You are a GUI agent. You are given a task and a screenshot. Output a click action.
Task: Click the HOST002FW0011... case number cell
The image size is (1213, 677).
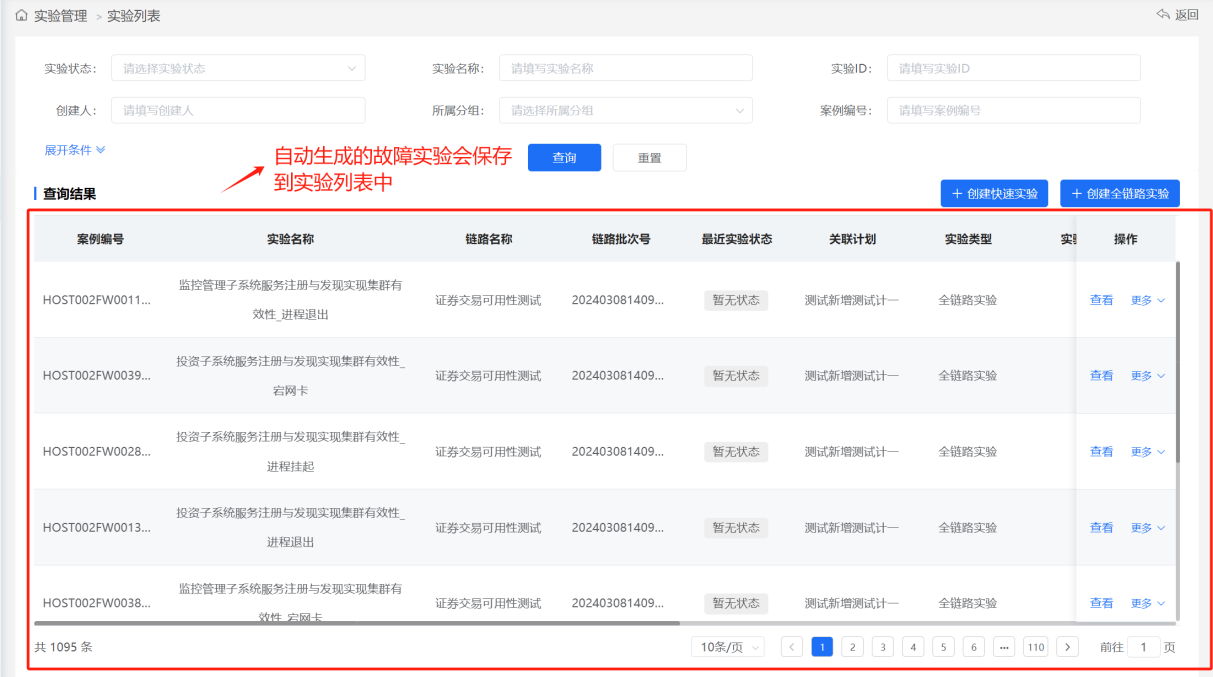(97, 300)
